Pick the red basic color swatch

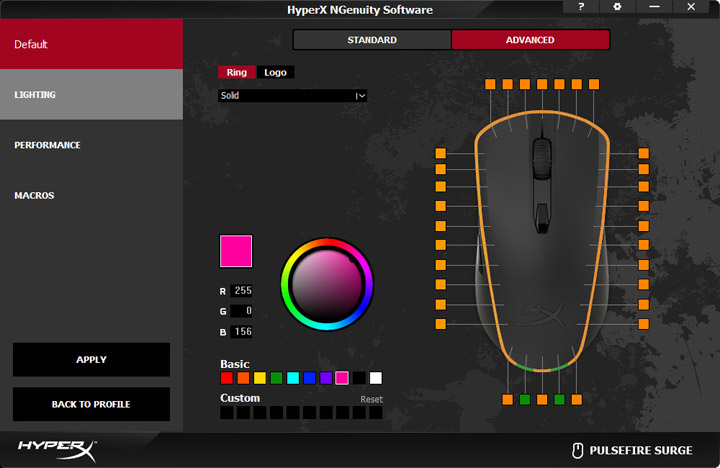pos(227,378)
